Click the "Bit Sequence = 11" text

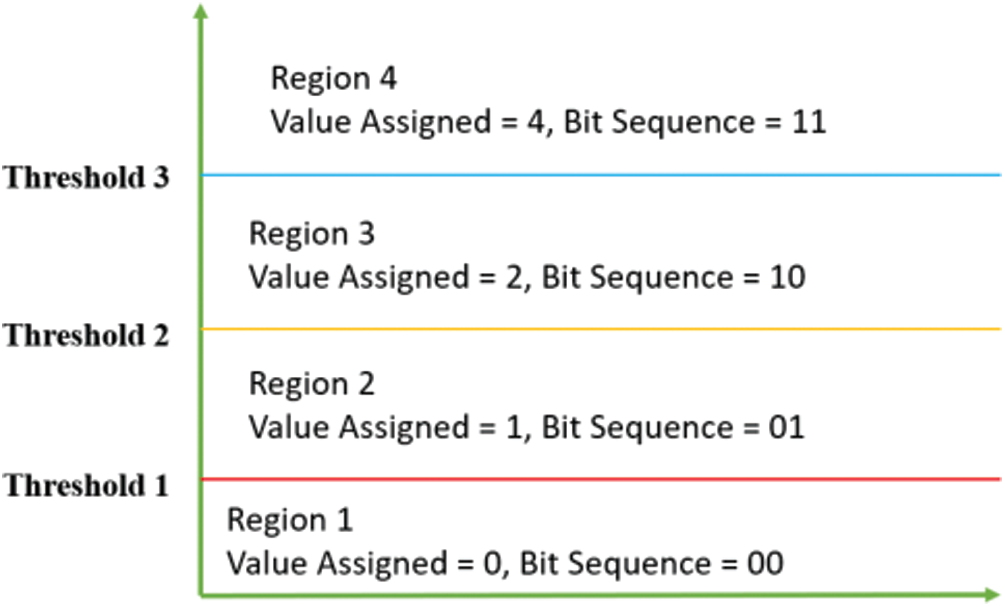[x=691, y=122]
